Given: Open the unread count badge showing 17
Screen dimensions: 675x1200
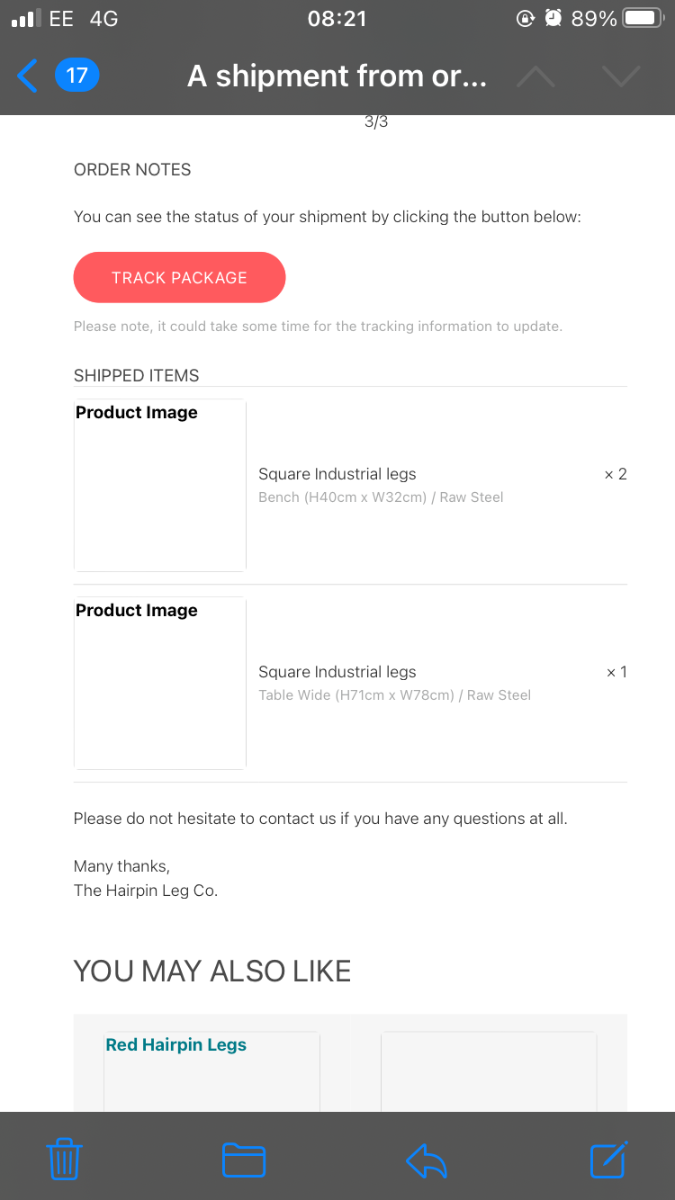Looking at the screenshot, I should point(77,75).
